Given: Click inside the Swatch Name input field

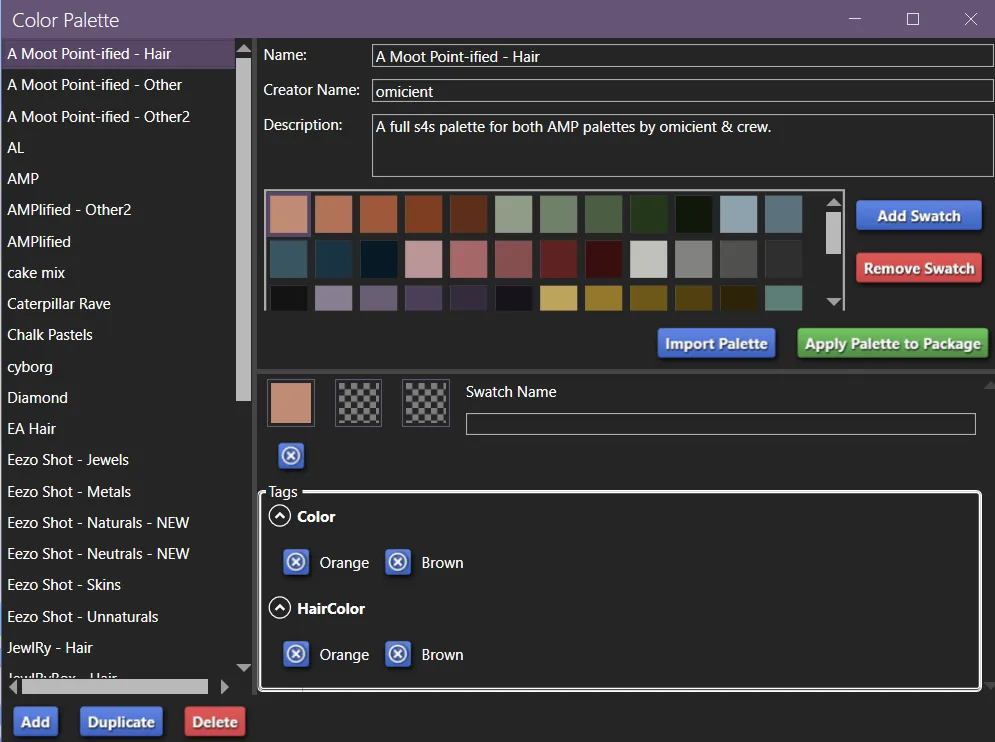Looking at the screenshot, I should coord(720,424).
